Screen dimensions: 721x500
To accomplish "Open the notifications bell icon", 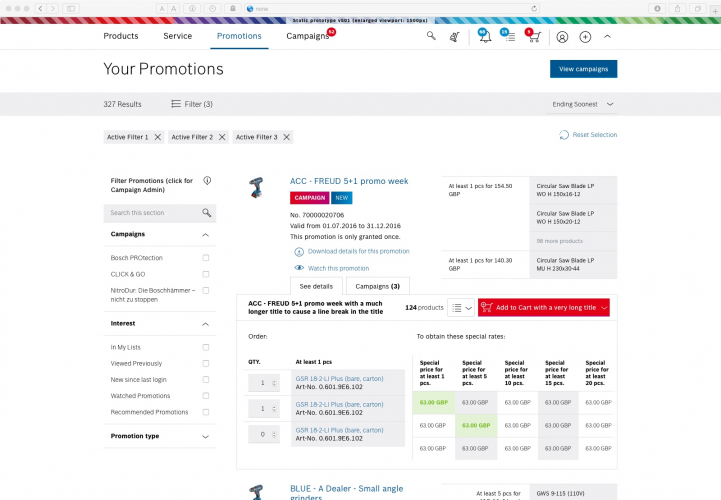I will pyautogui.click(x=485, y=37).
